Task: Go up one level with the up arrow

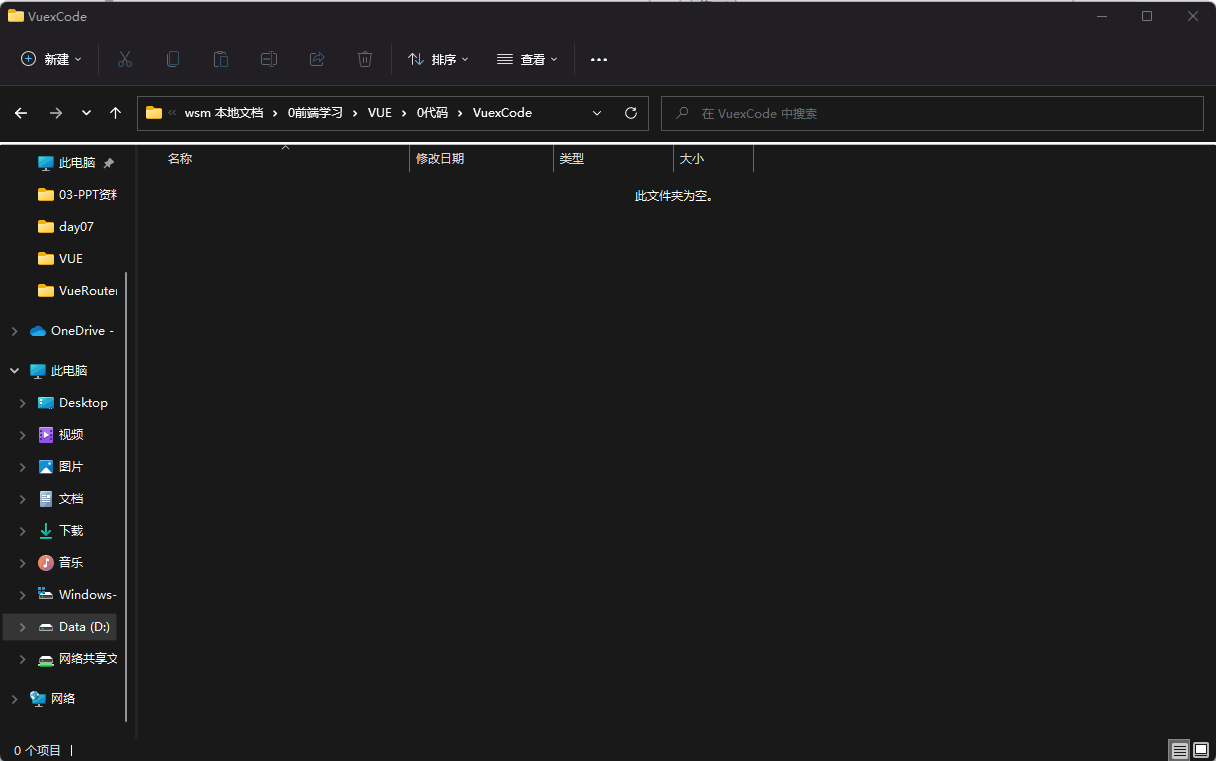Action: (115, 113)
